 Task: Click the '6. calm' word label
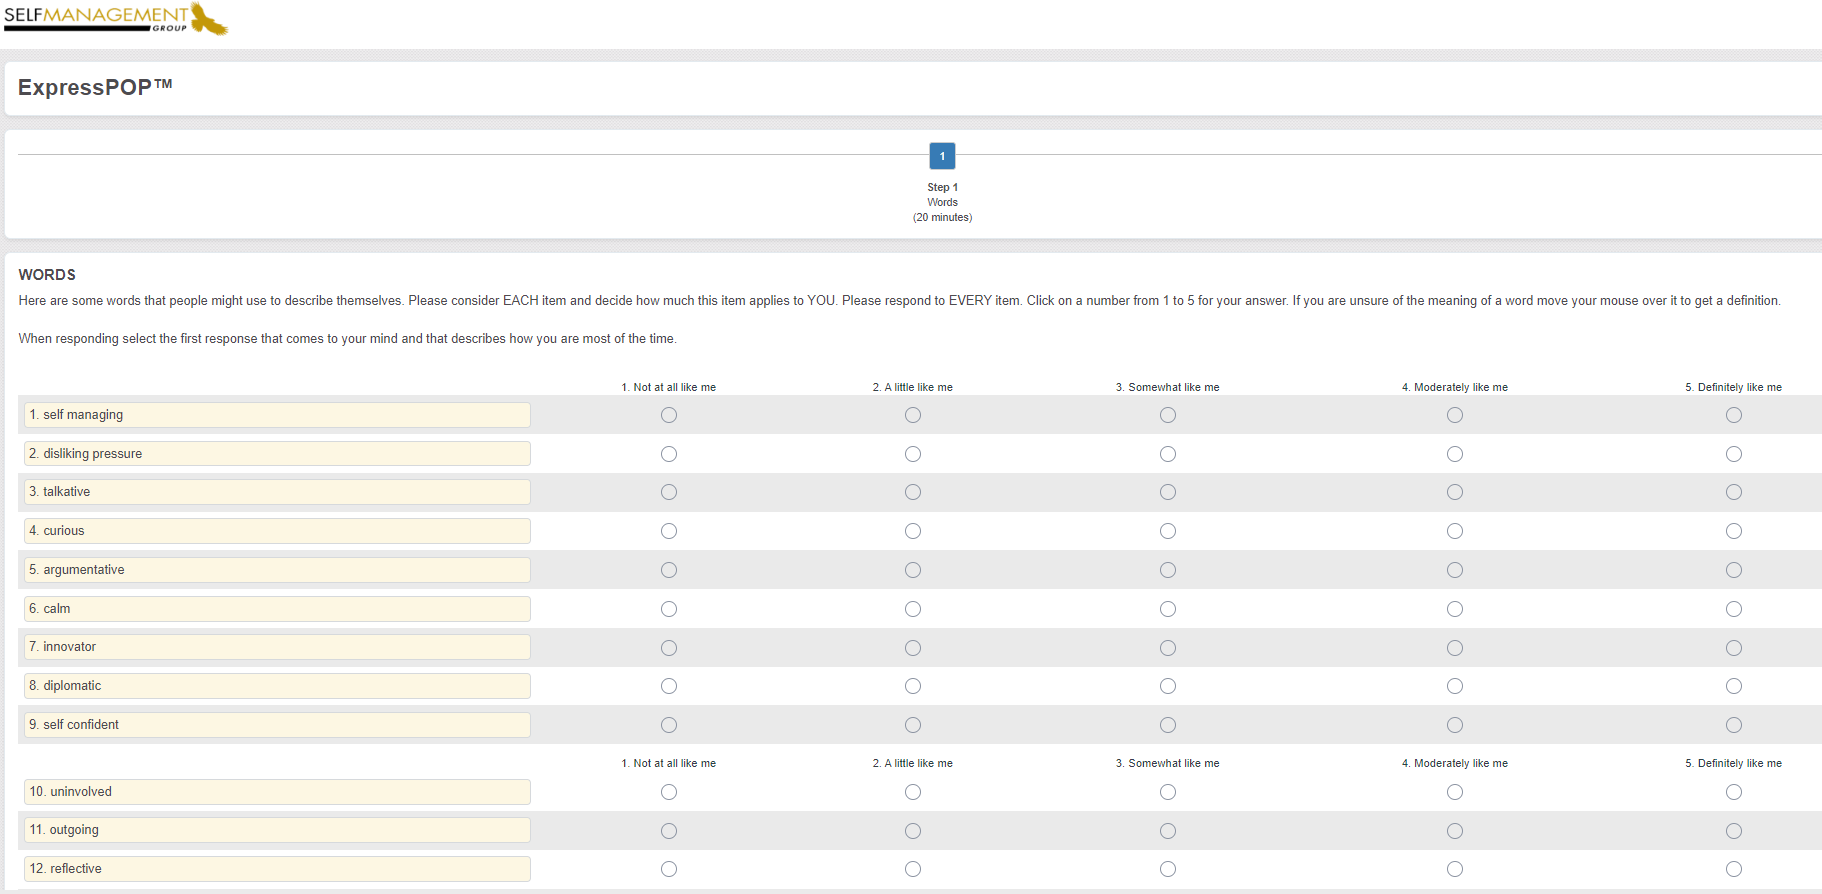277,609
